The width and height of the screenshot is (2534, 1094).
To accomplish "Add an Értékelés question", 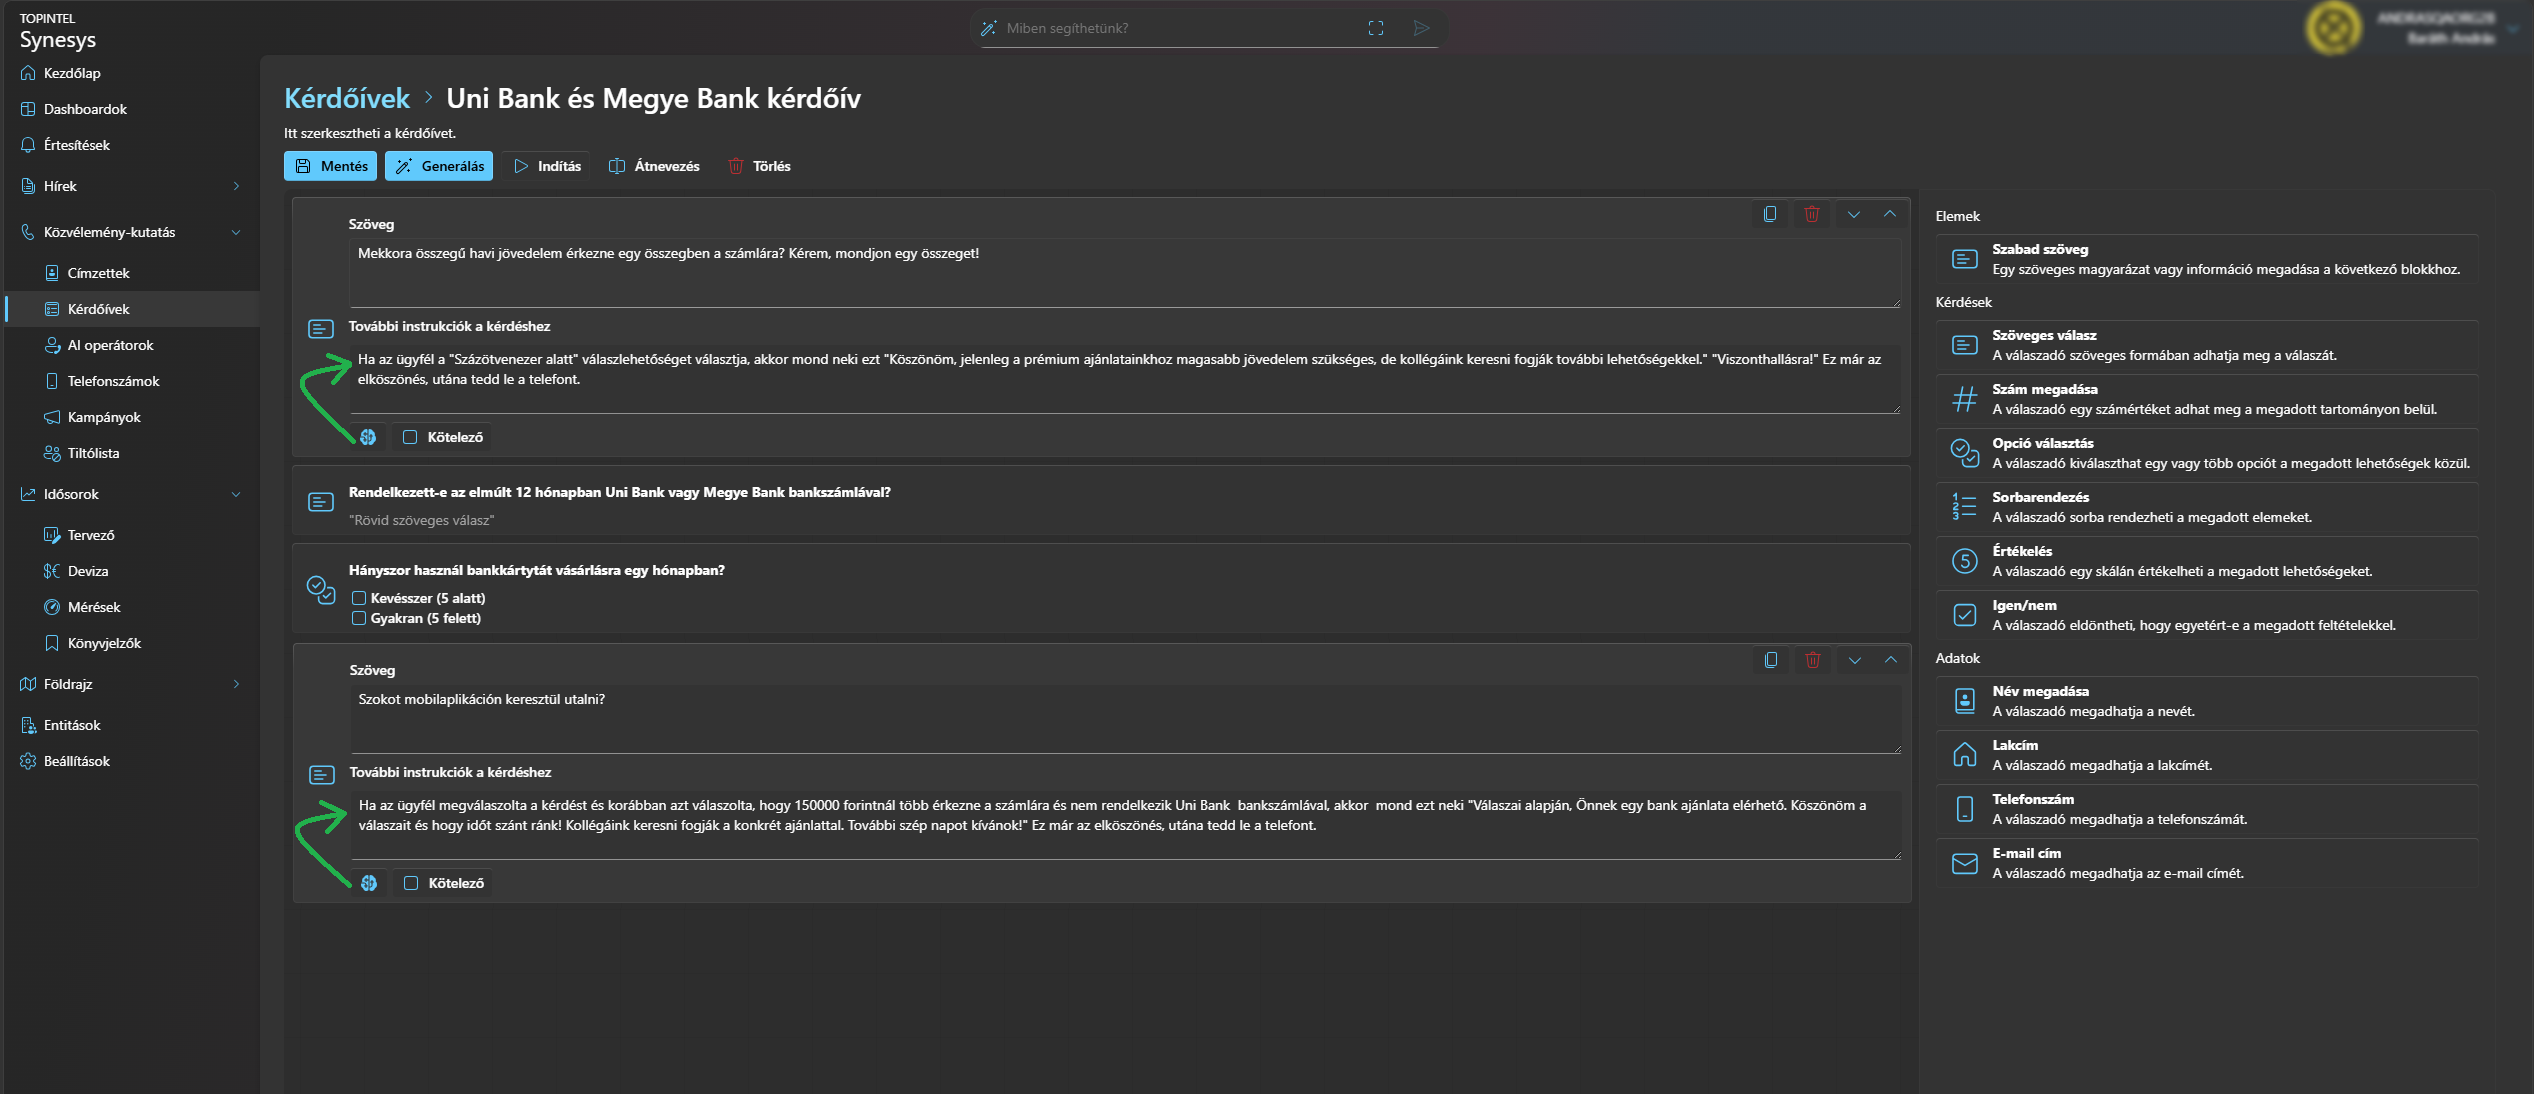I will coord(2206,561).
